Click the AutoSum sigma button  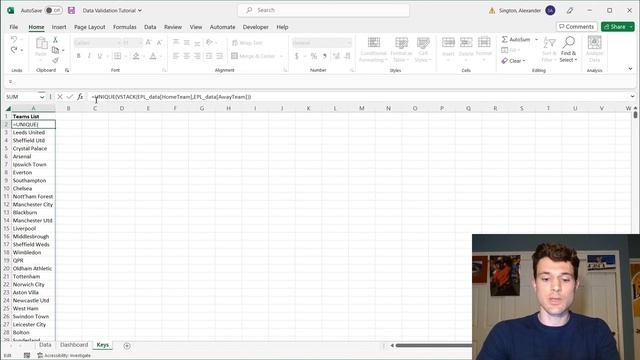coord(516,40)
